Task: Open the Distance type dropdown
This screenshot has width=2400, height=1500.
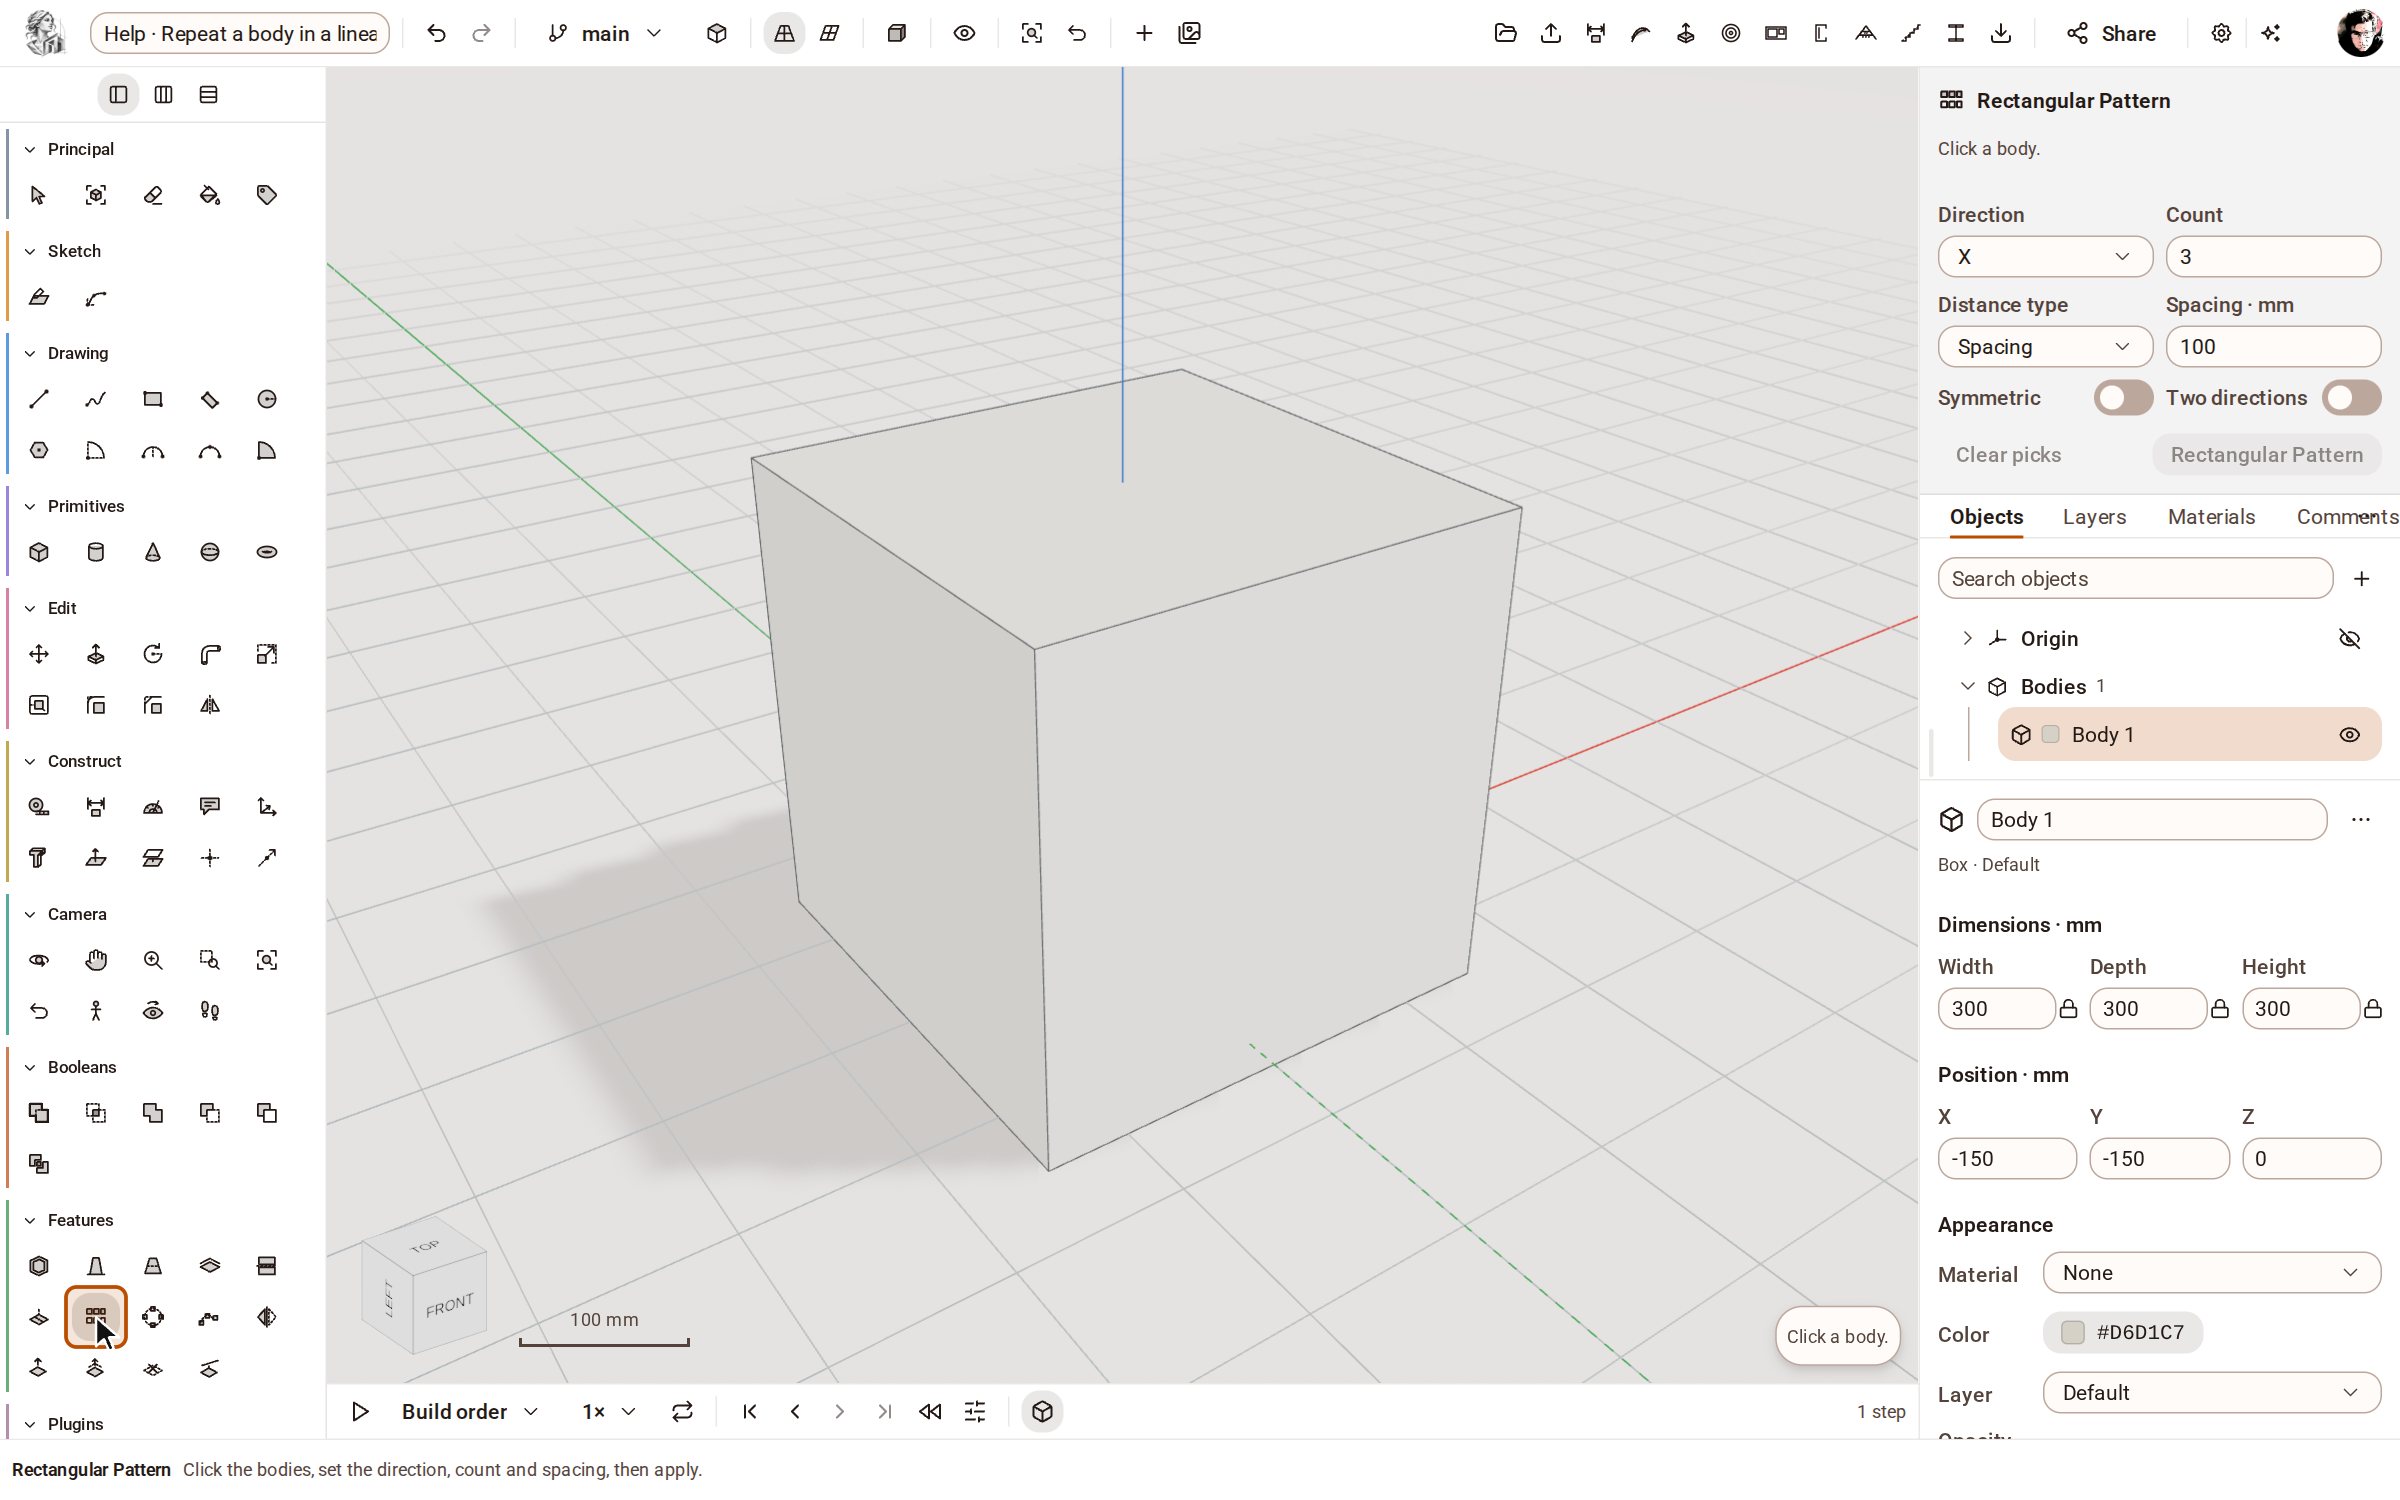Action: (x=2044, y=347)
